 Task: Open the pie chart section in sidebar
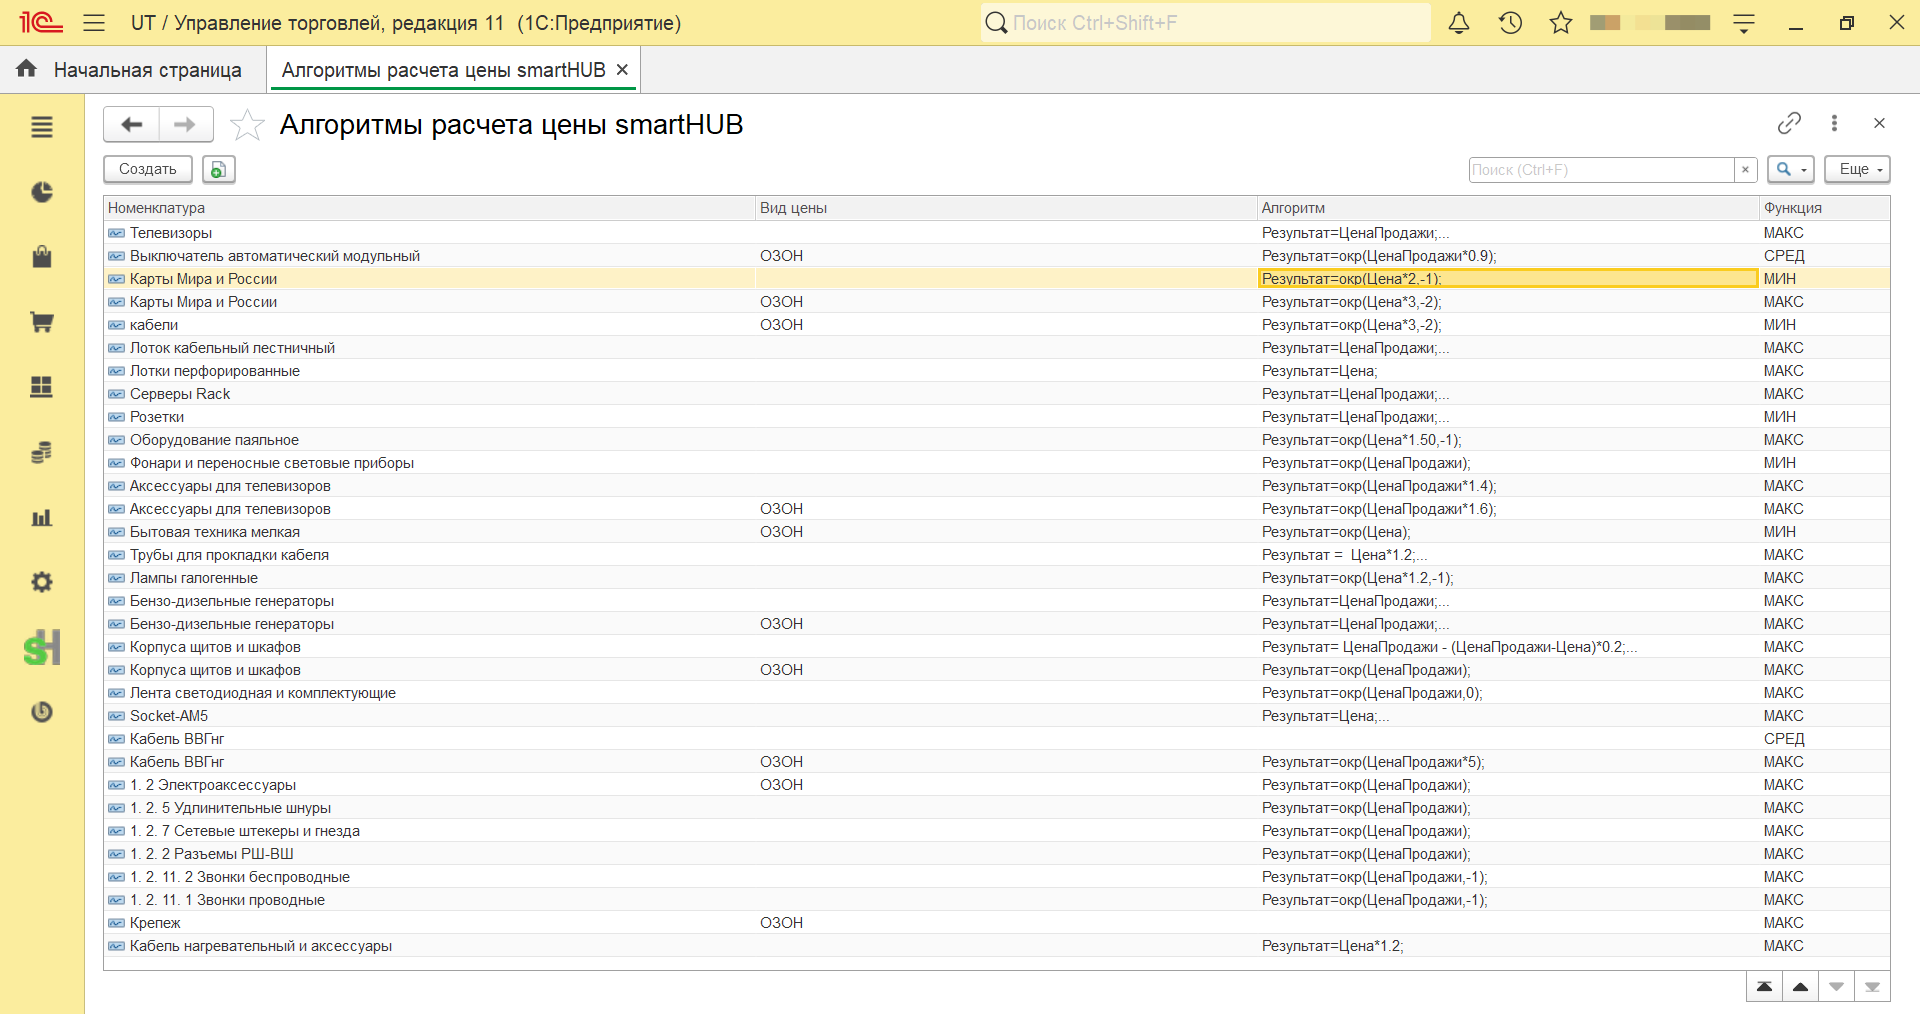pos(41,192)
